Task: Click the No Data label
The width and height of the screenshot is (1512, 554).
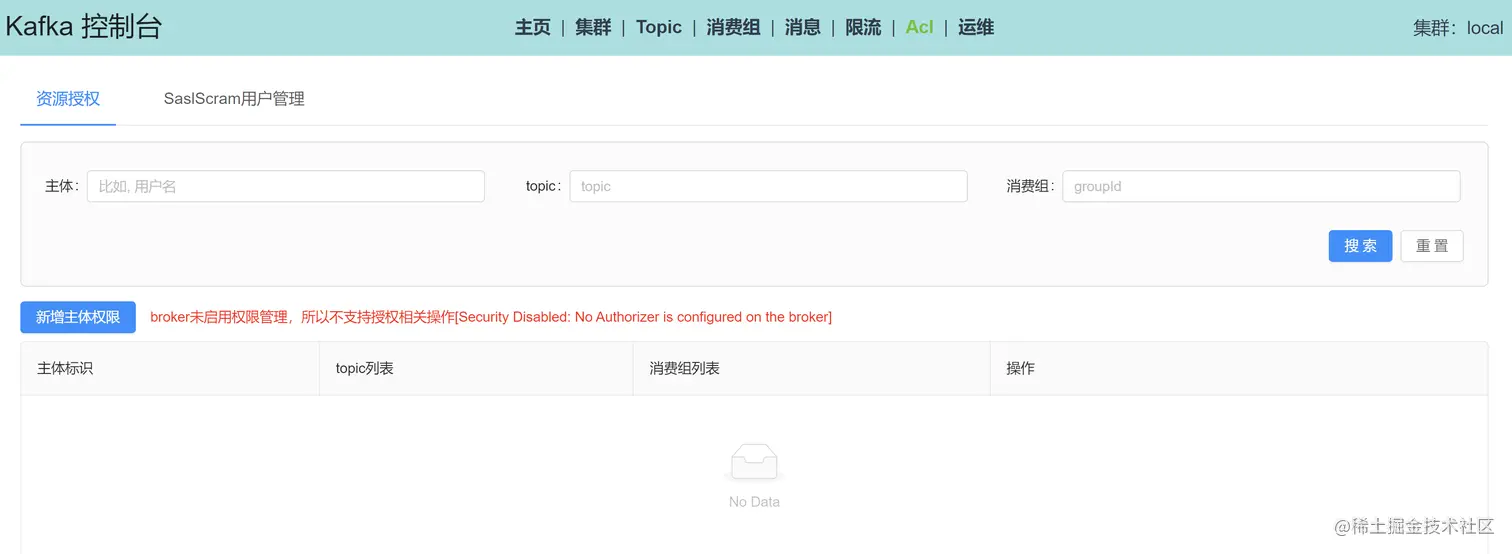Action: coord(754,502)
